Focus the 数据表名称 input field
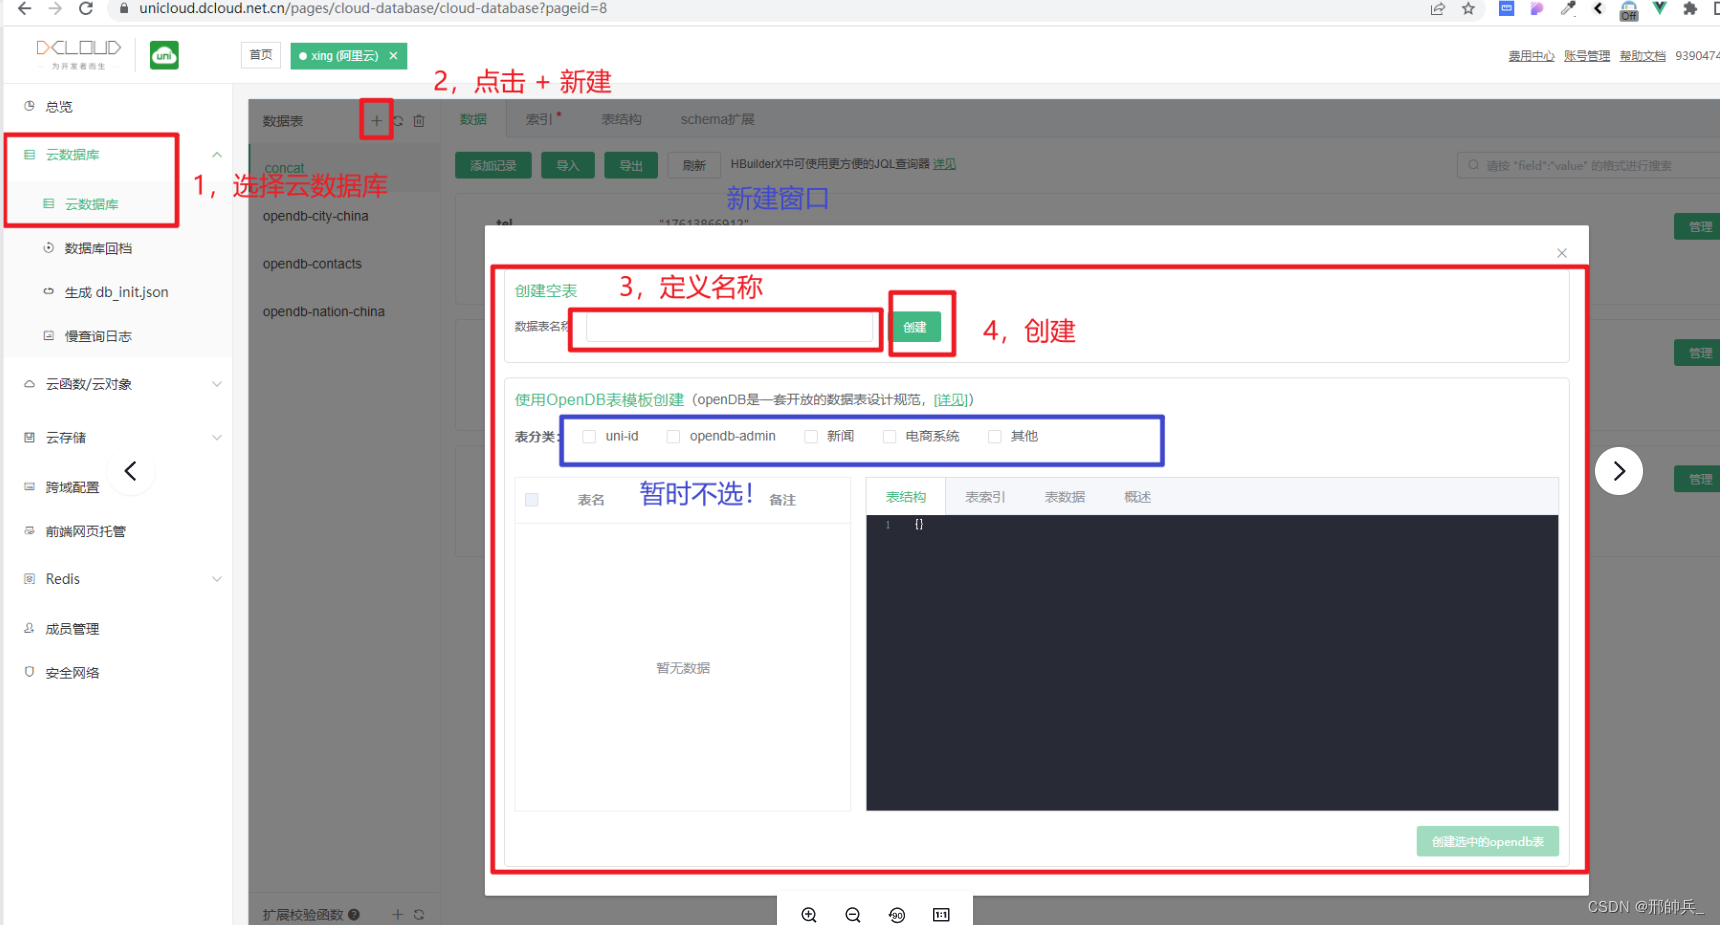The image size is (1720, 925). (x=730, y=328)
